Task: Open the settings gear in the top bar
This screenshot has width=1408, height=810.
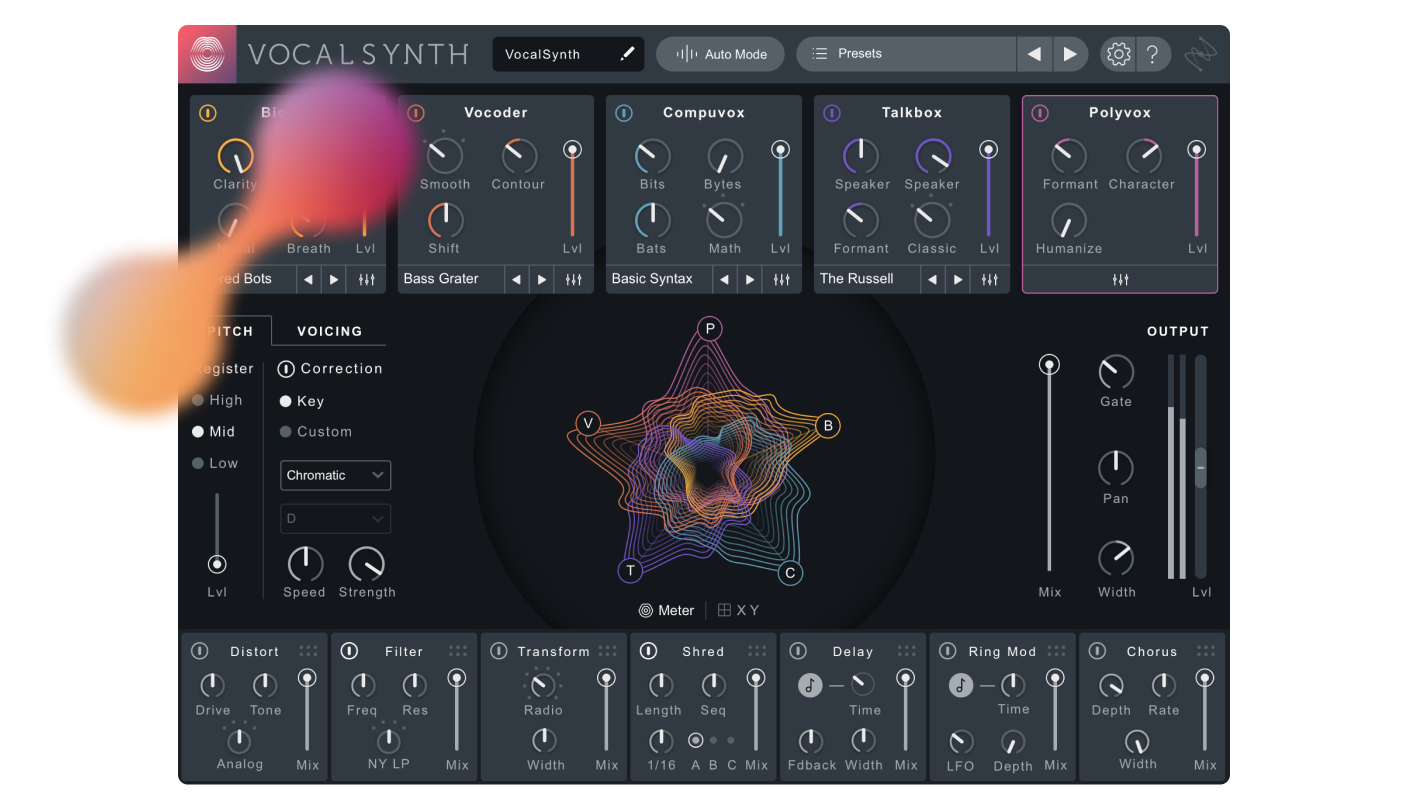Action: coord(1119,54)
